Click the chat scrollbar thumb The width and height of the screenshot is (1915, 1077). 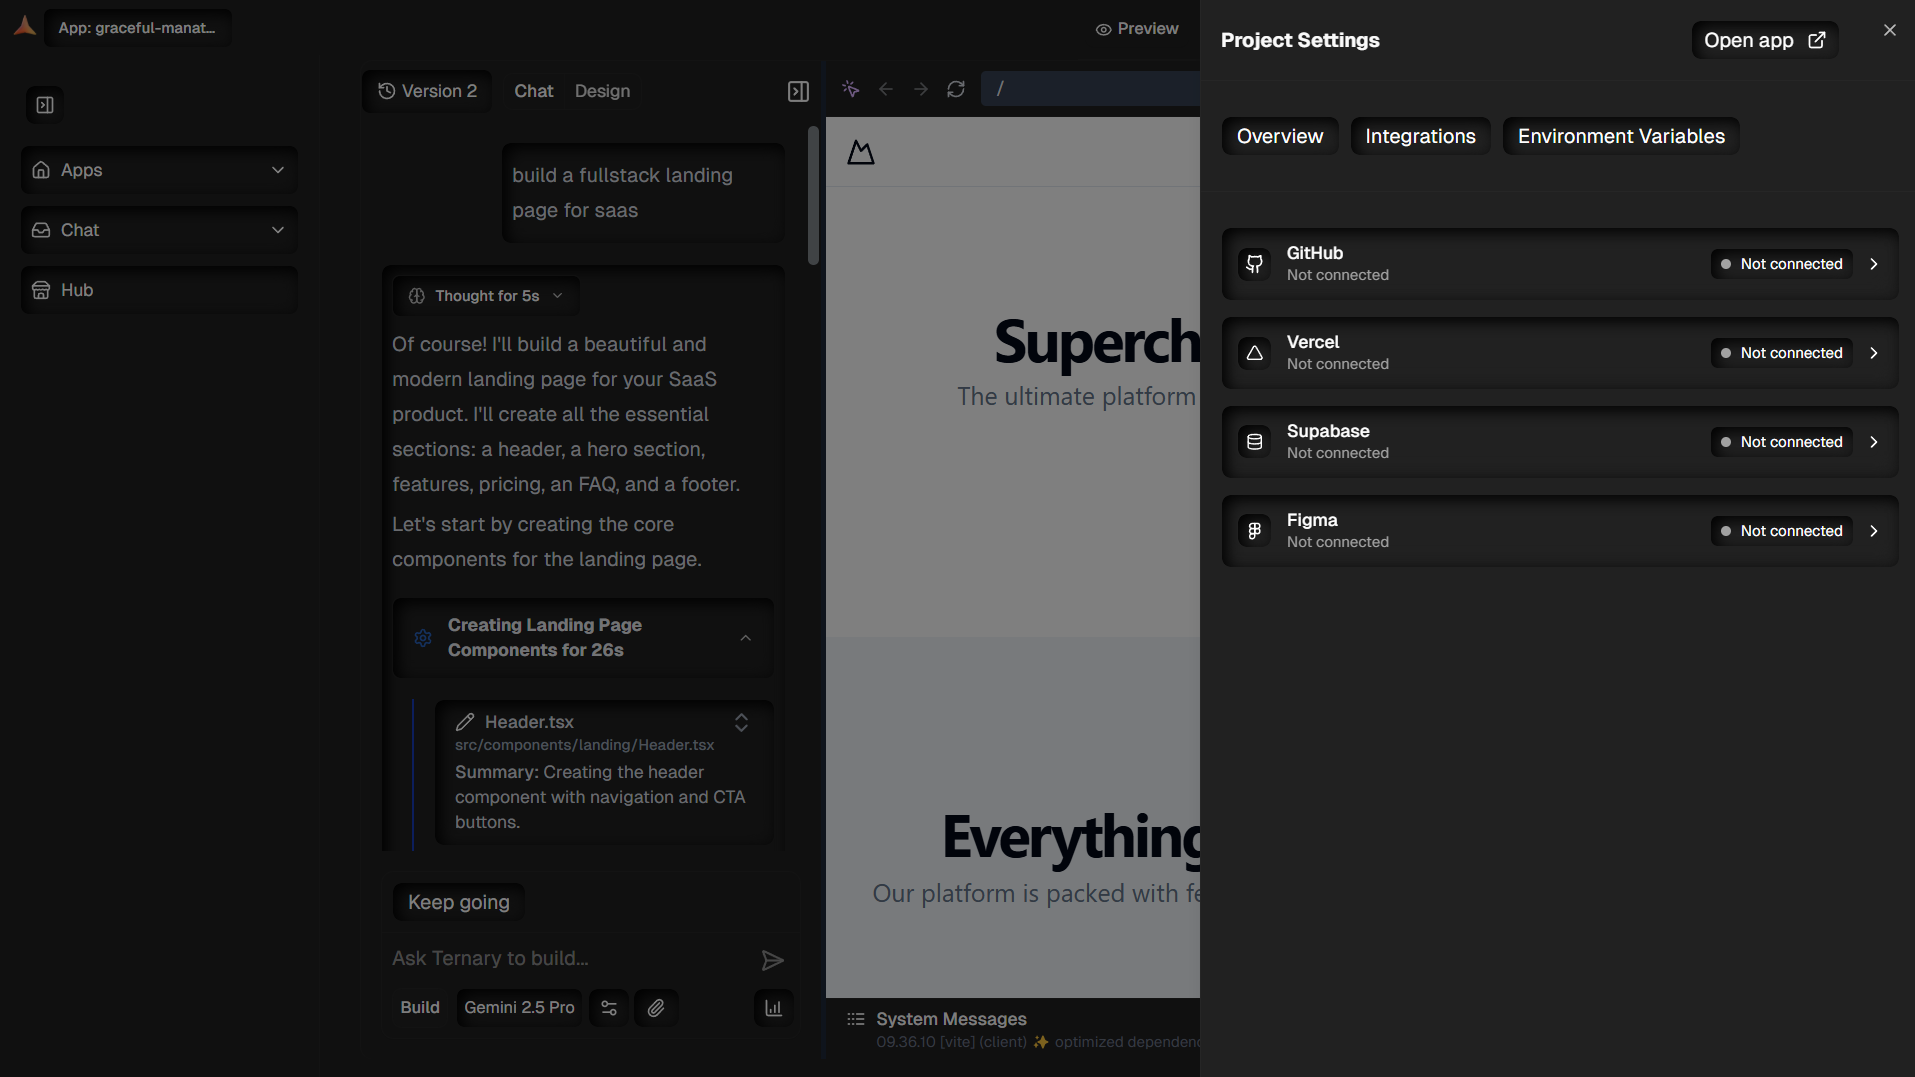point(813,195)
